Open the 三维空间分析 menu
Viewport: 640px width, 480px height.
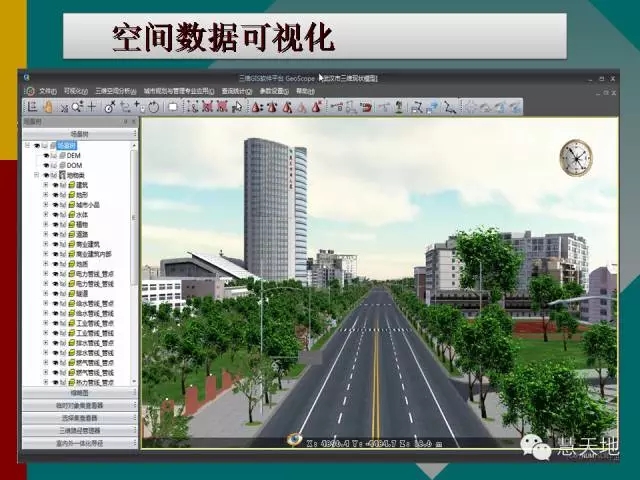pyautogui.click(x=116, y=90)
